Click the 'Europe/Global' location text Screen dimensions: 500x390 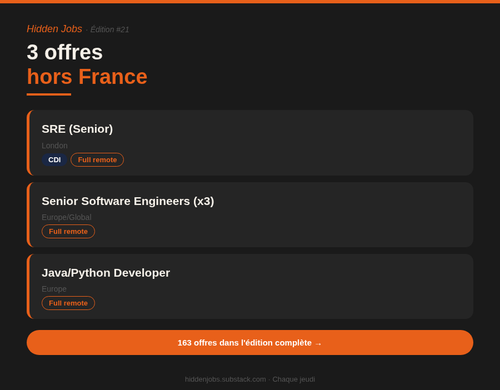pos(66,217)
